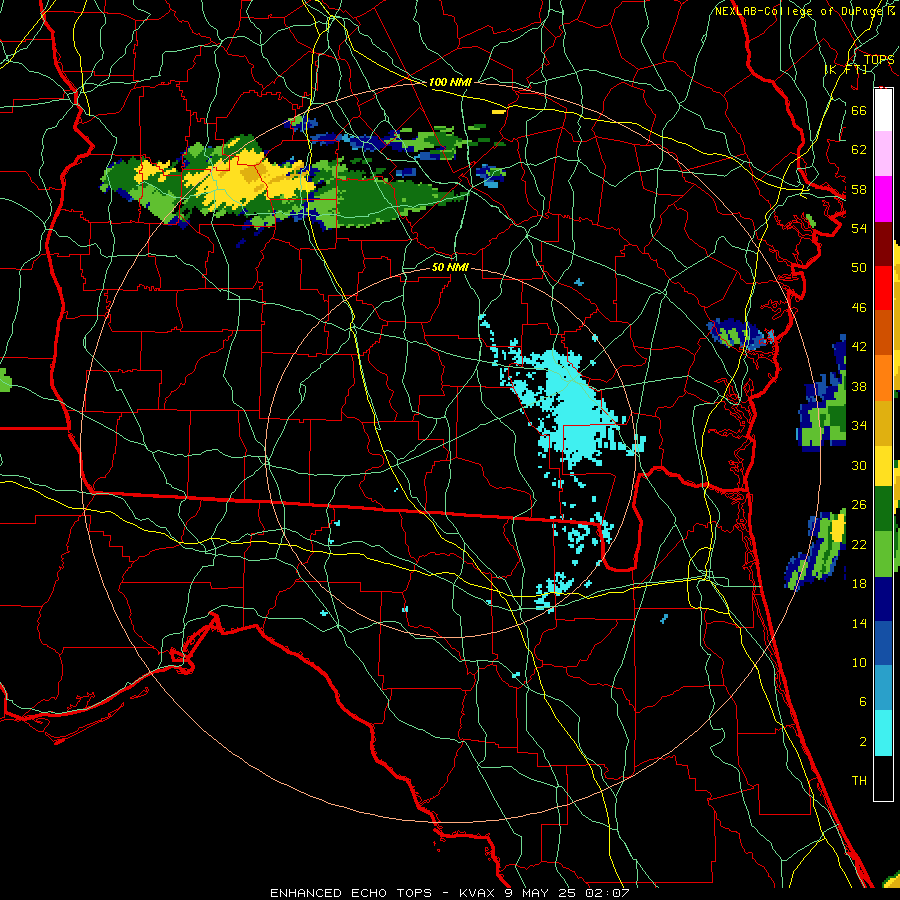Image resolution: width=900 pixels, height=900 pixels.
Task: Click the ENHANCED ECHO TOPS KVAX title
Action: pos(450,893)
